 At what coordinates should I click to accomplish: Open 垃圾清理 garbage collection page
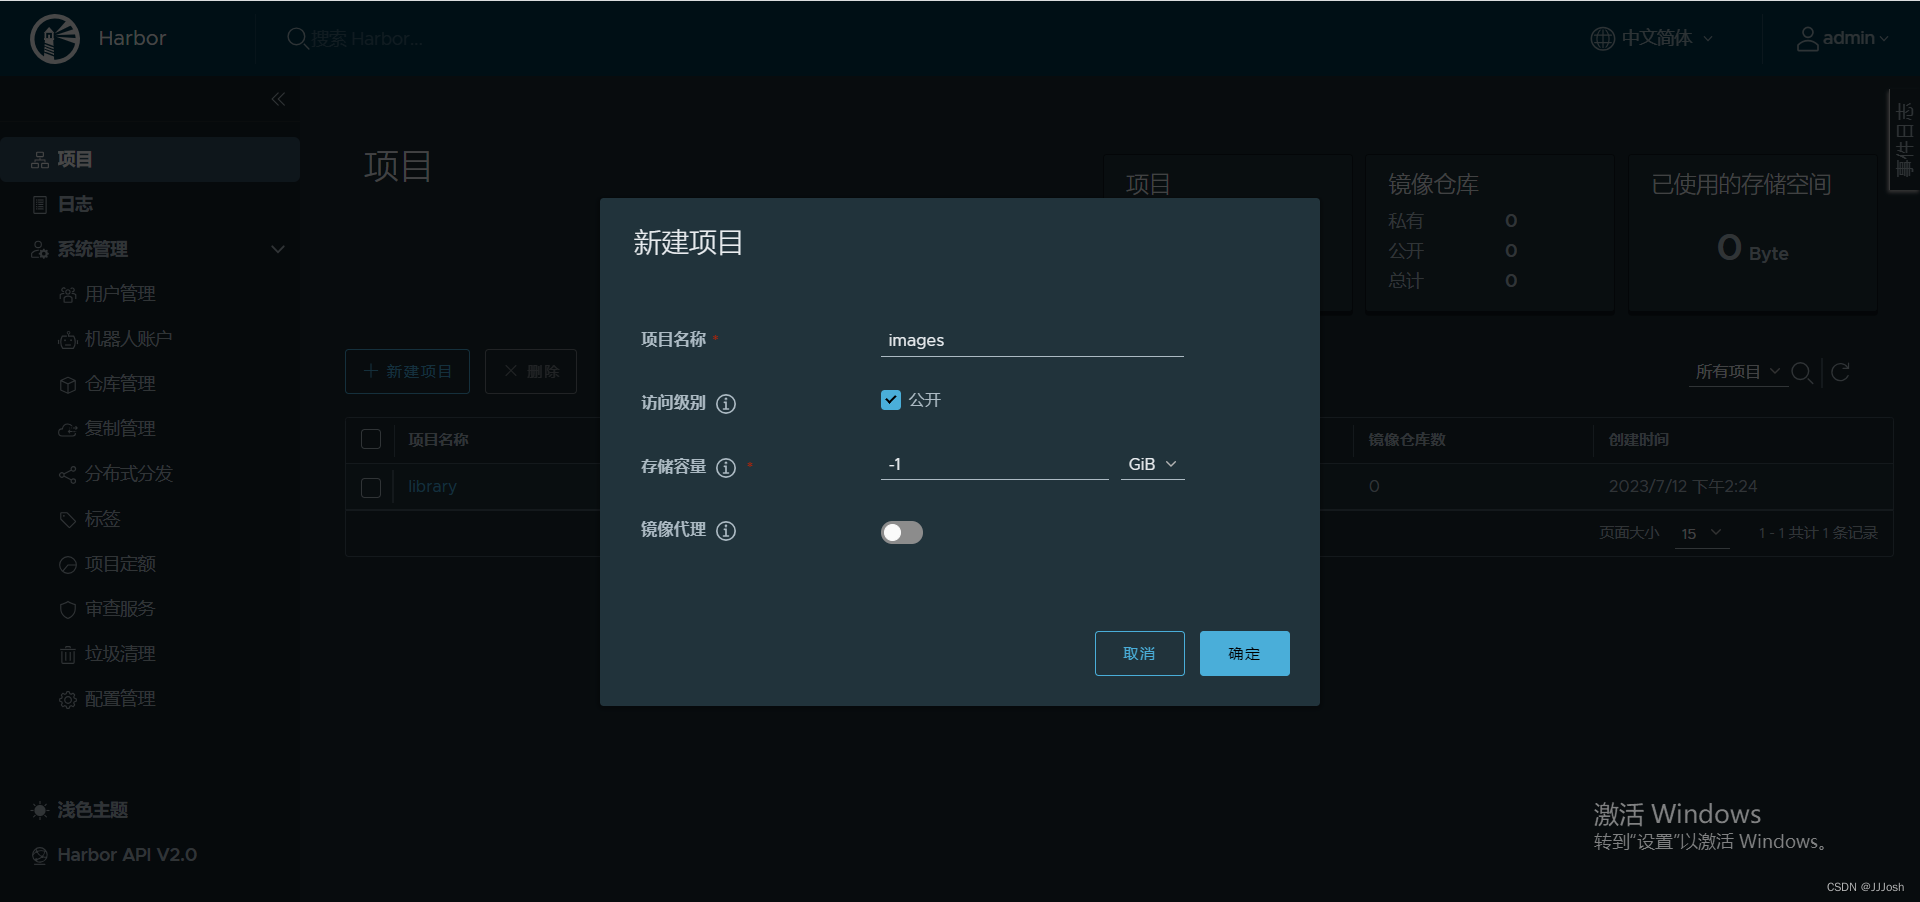pos(120,654)
